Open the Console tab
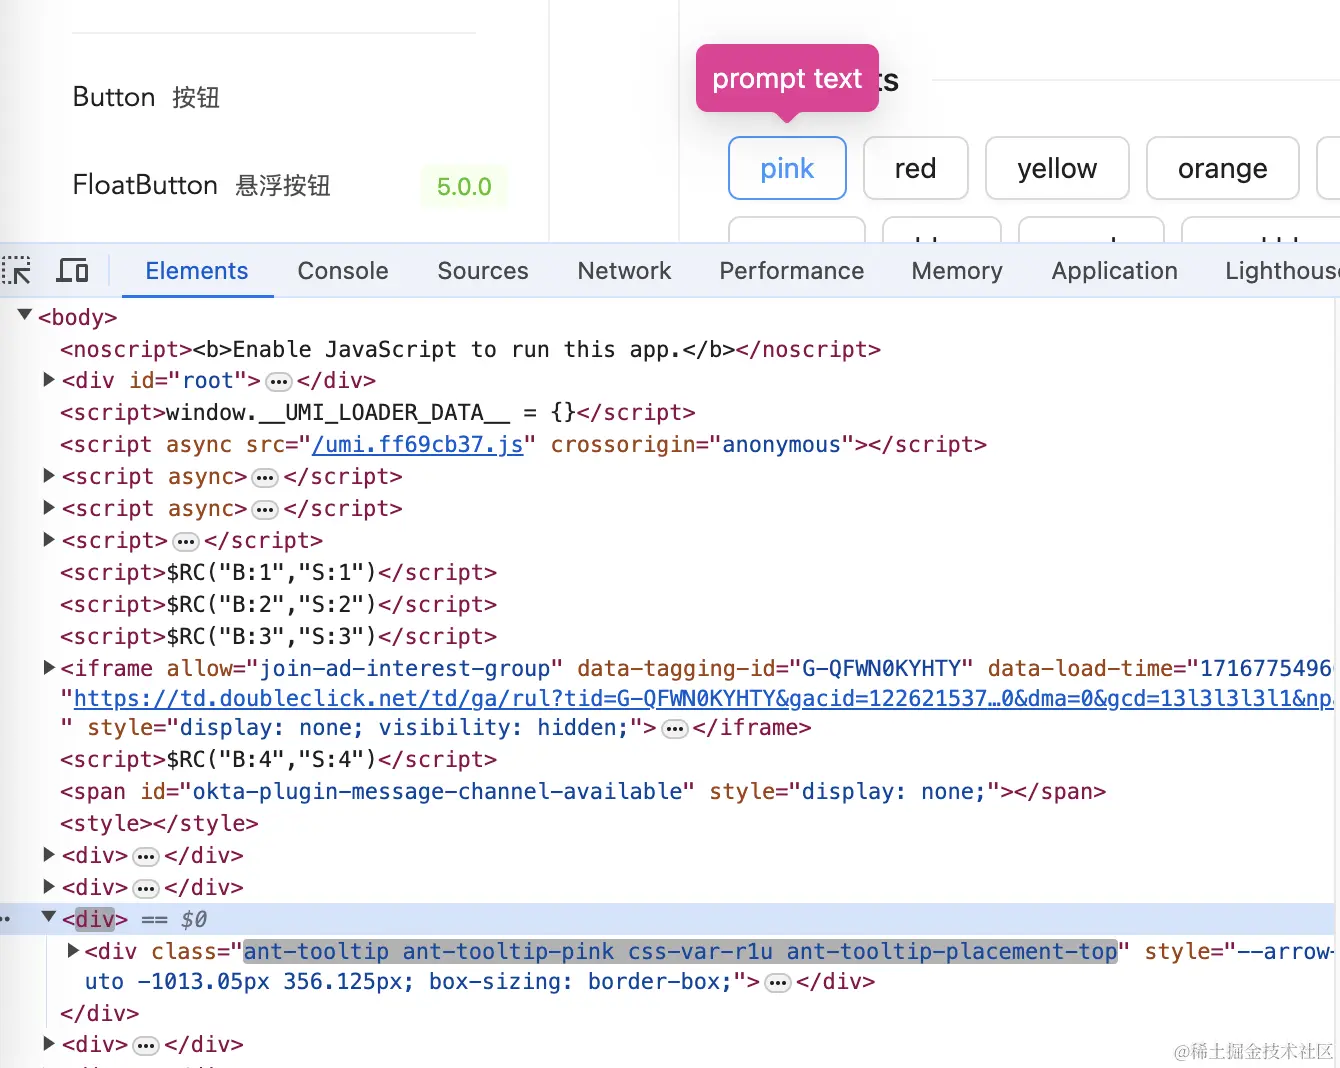Screen dimensions: 1340x1068 343,271
